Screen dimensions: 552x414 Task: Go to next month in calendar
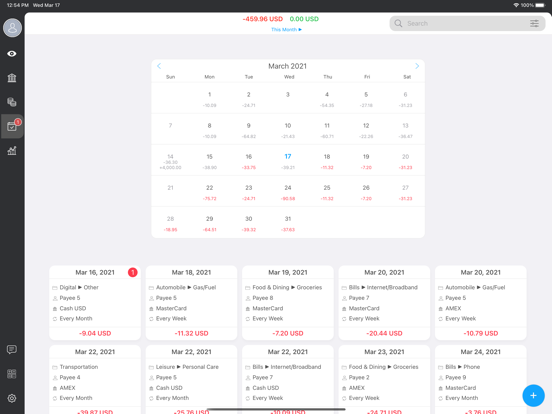[417, 66]
